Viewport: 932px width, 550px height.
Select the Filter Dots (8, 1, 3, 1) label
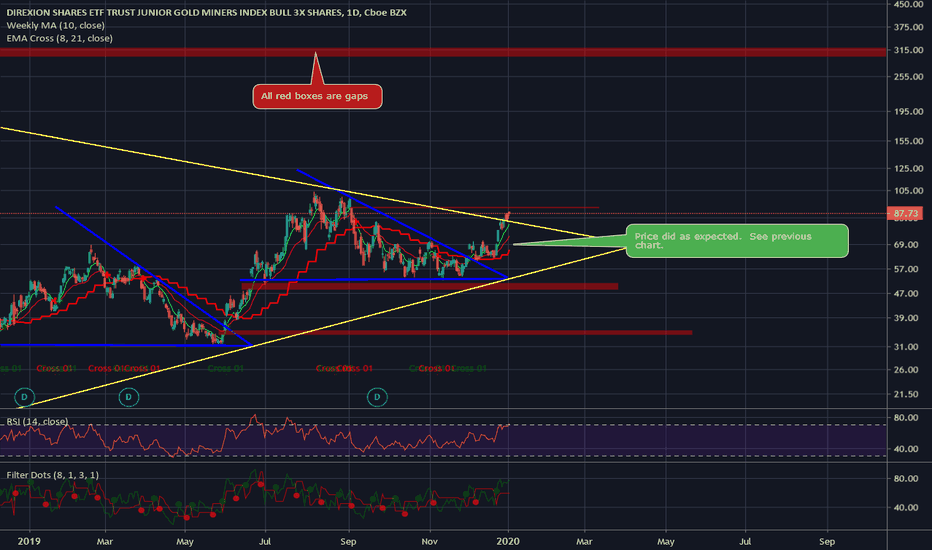52,475
